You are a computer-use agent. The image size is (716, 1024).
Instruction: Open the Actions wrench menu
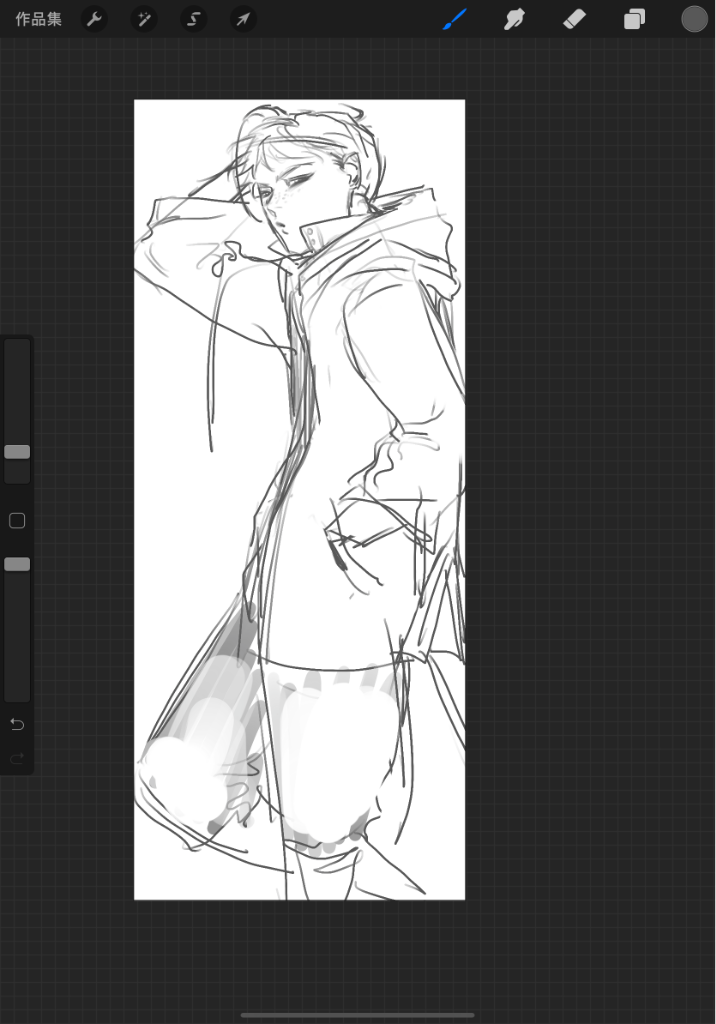pos(95,19)
